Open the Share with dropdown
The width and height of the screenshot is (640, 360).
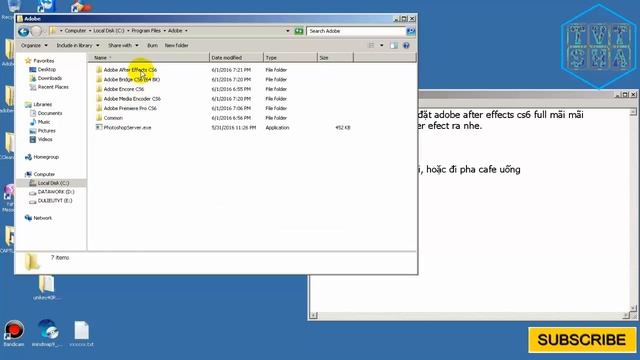123,45
